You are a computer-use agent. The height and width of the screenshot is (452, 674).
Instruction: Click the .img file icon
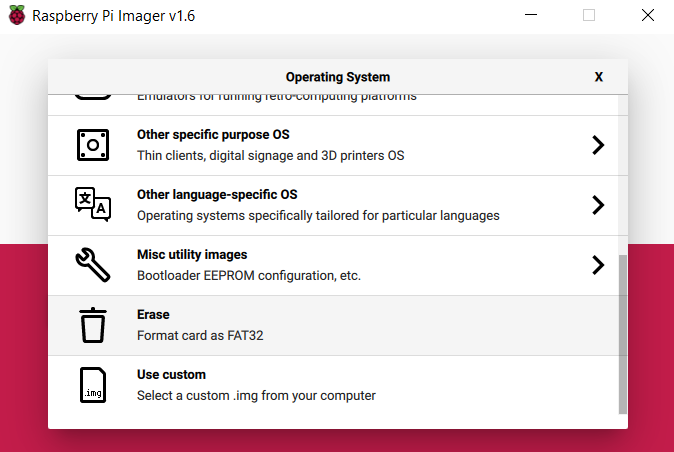[93, 385]
